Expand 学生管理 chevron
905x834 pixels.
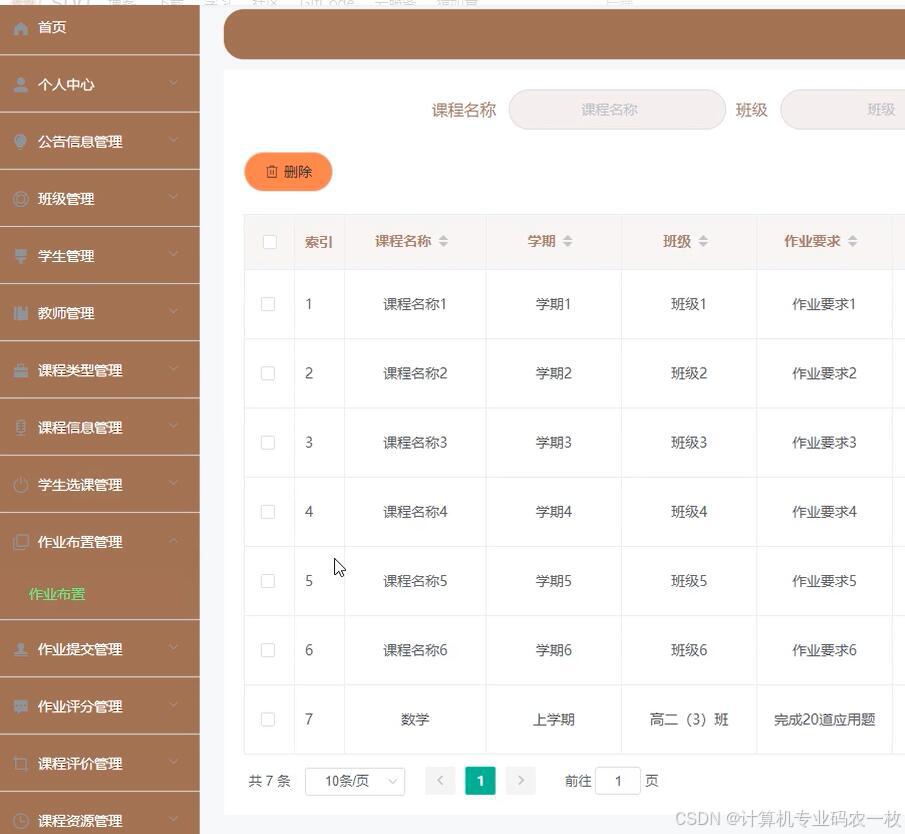174,255
